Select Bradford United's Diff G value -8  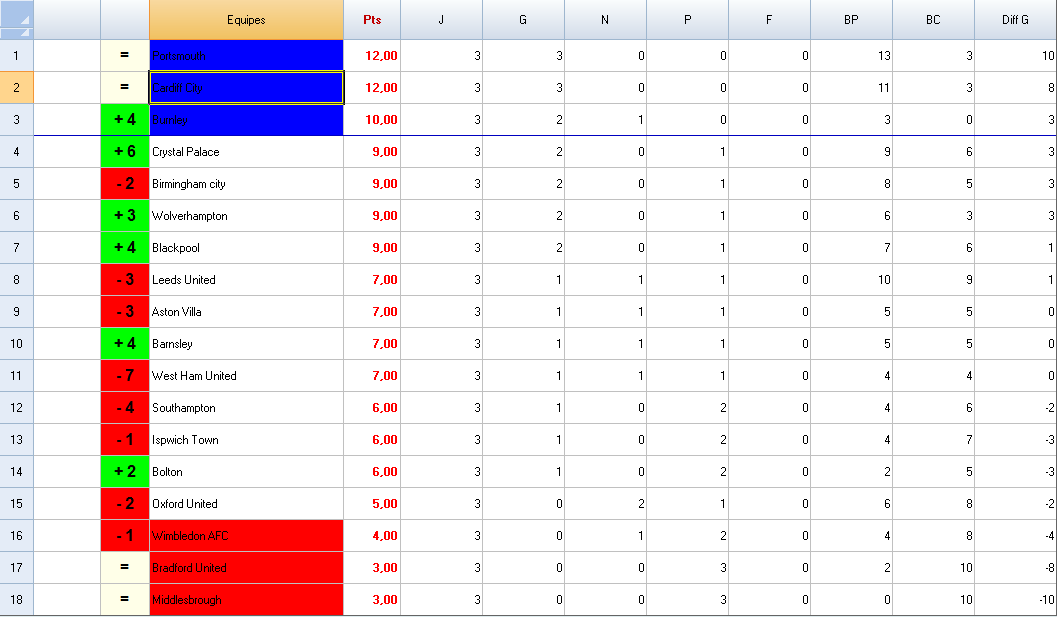pos(1015,568)
